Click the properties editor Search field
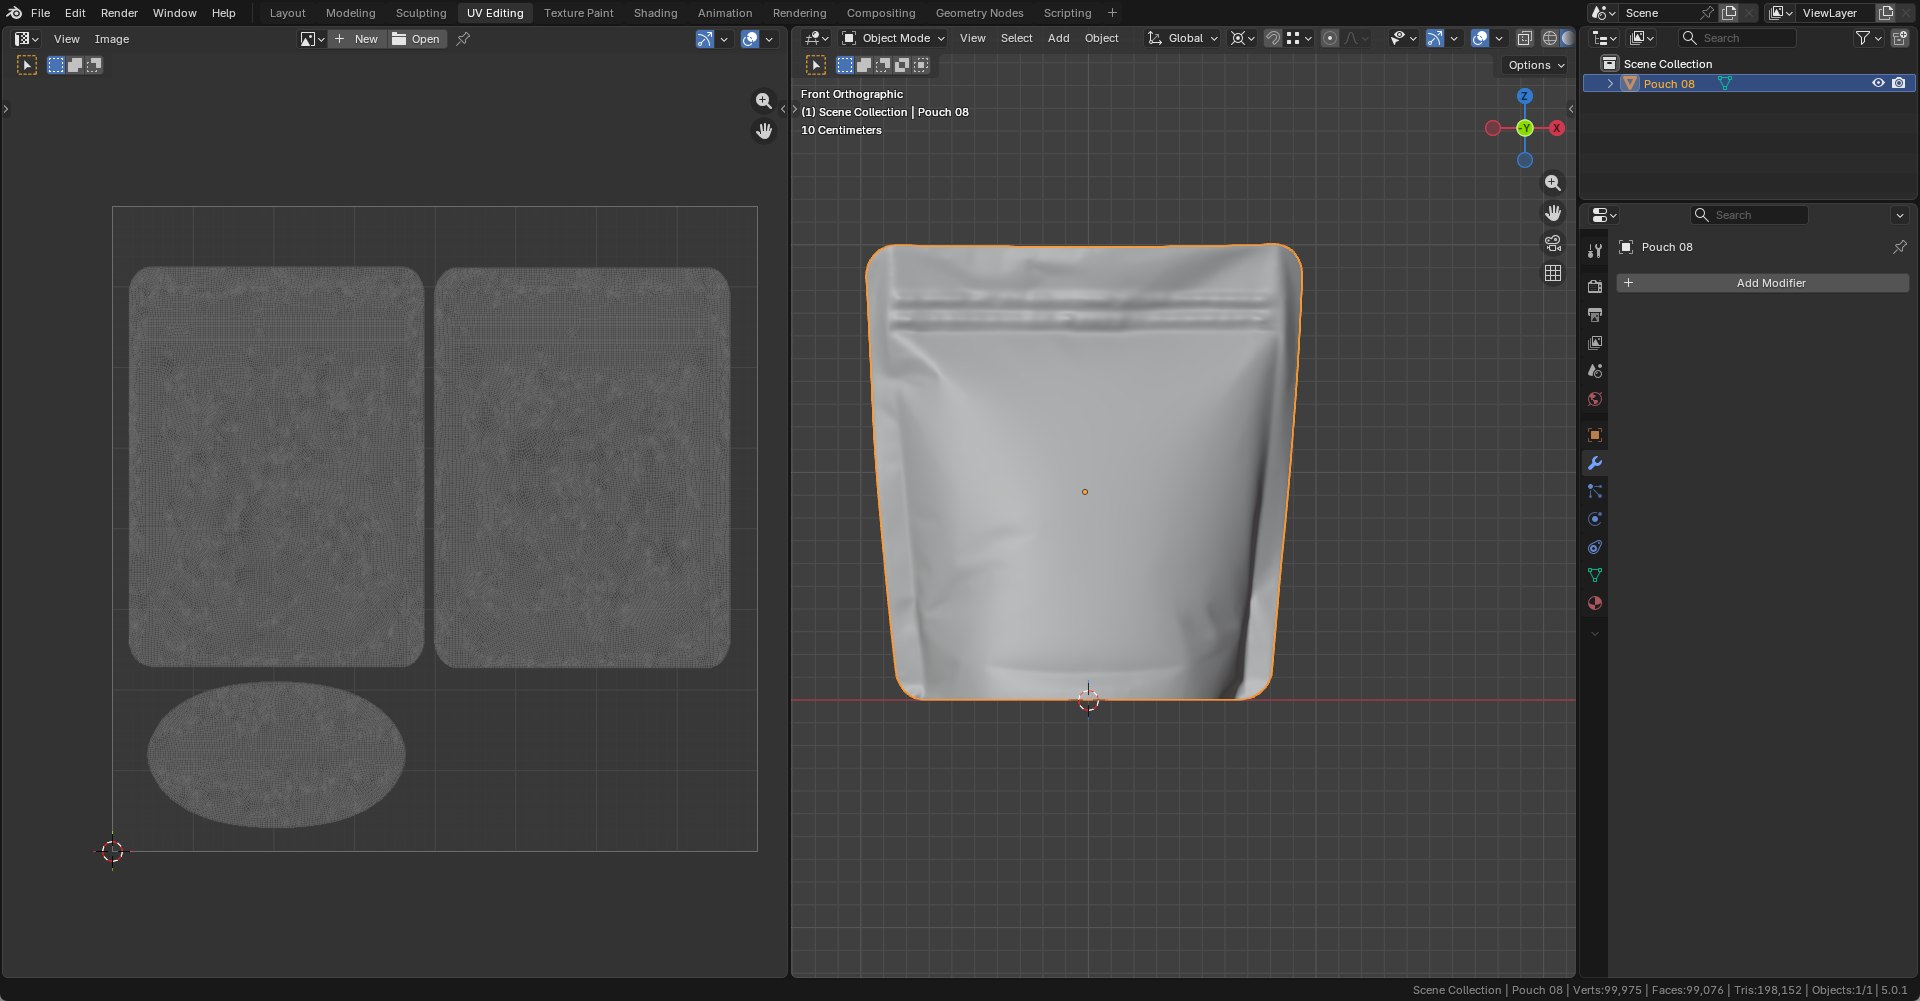Screen dimensions: 1920x1001 pyautogui.click(x=1749, y=215)
